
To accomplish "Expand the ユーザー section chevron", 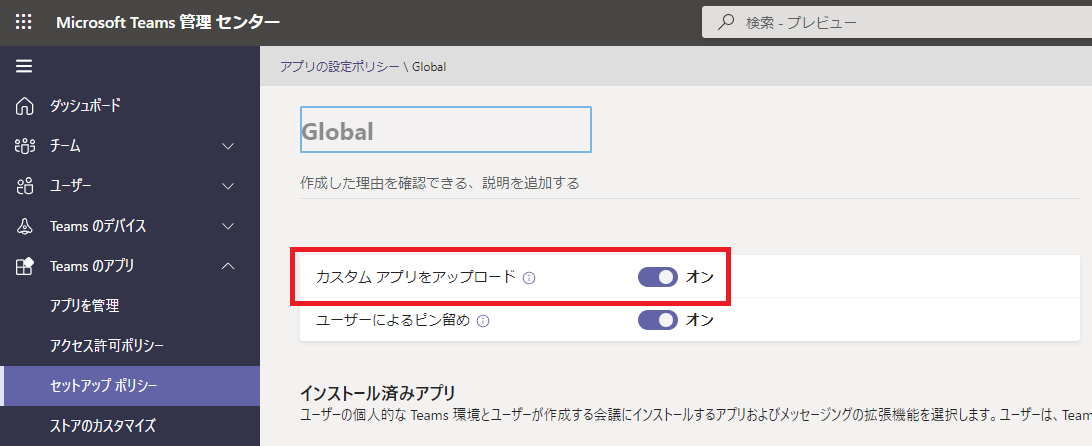I will [x=228, y=186].
